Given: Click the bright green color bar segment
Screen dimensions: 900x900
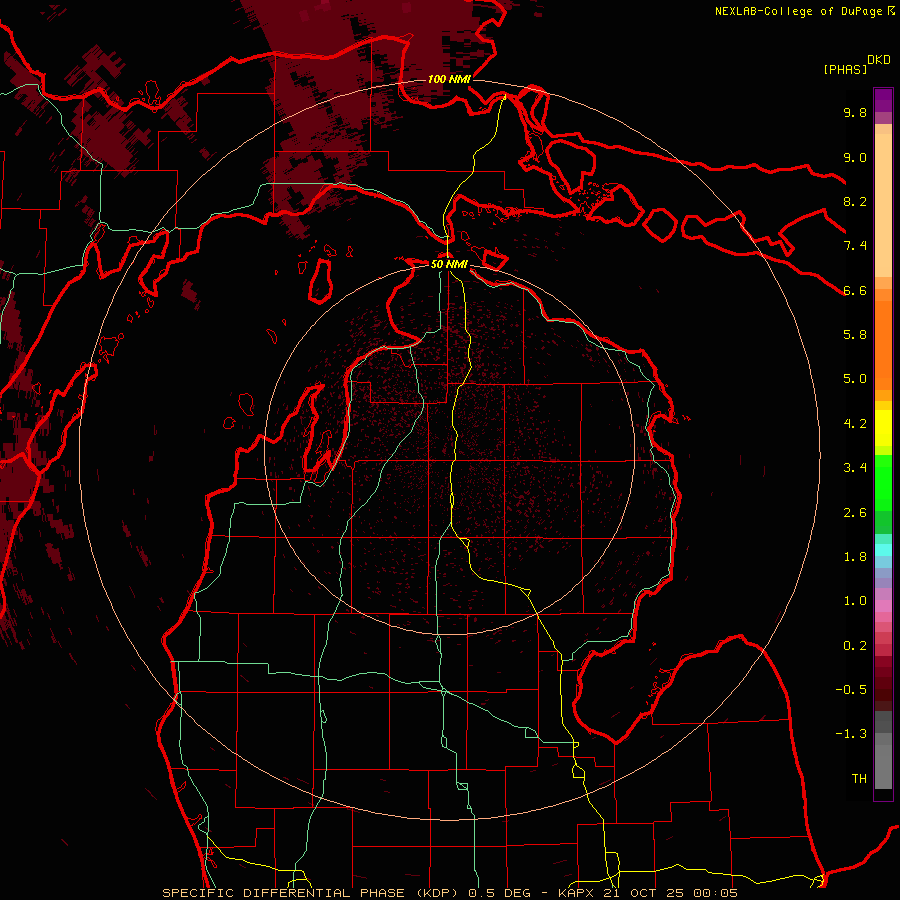Looking at the screenshot, I should point(883,483).
